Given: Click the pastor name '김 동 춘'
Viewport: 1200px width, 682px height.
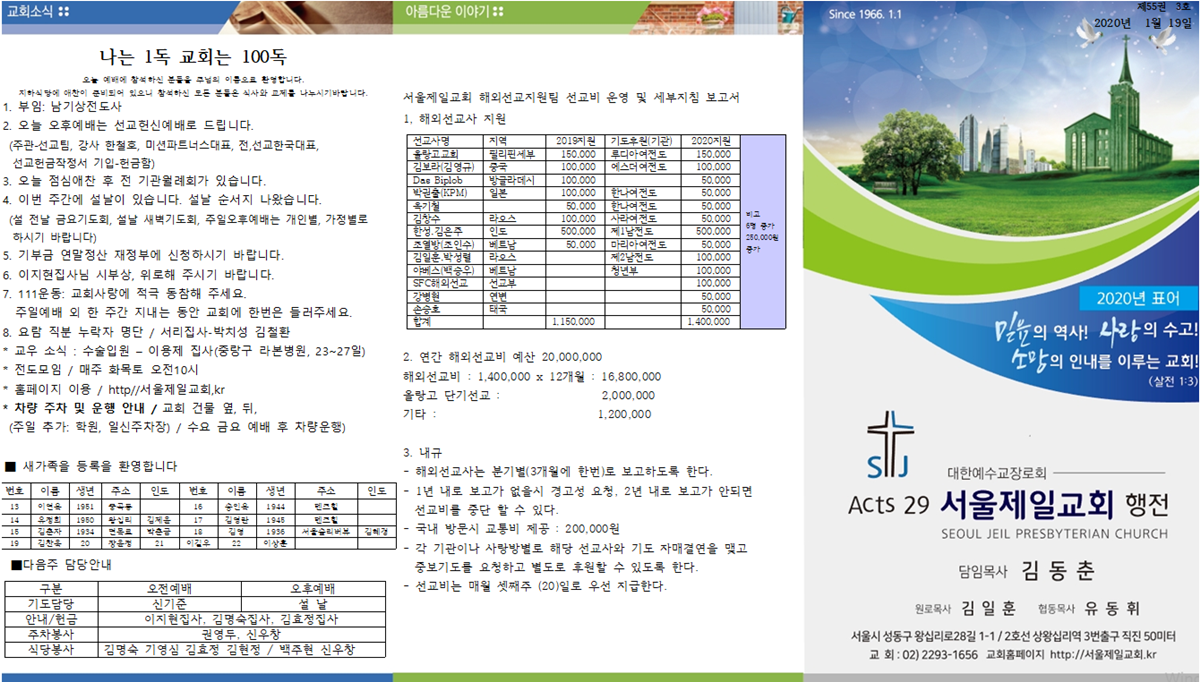Looking at the screenshot, I should 1057,572.
